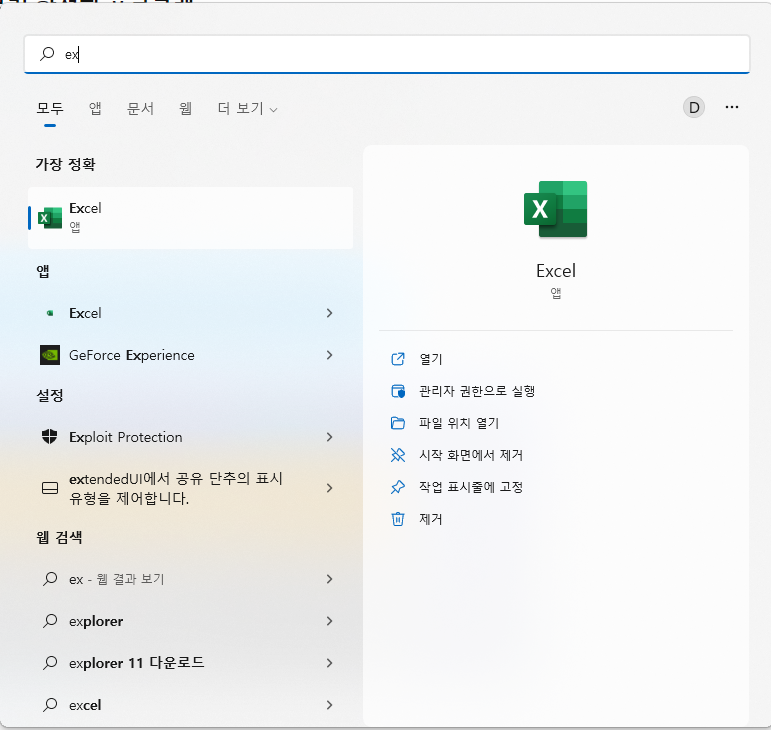Switch to the 웹 tab
This screenshot has width=771, height=730.
[x=185, y=108]
